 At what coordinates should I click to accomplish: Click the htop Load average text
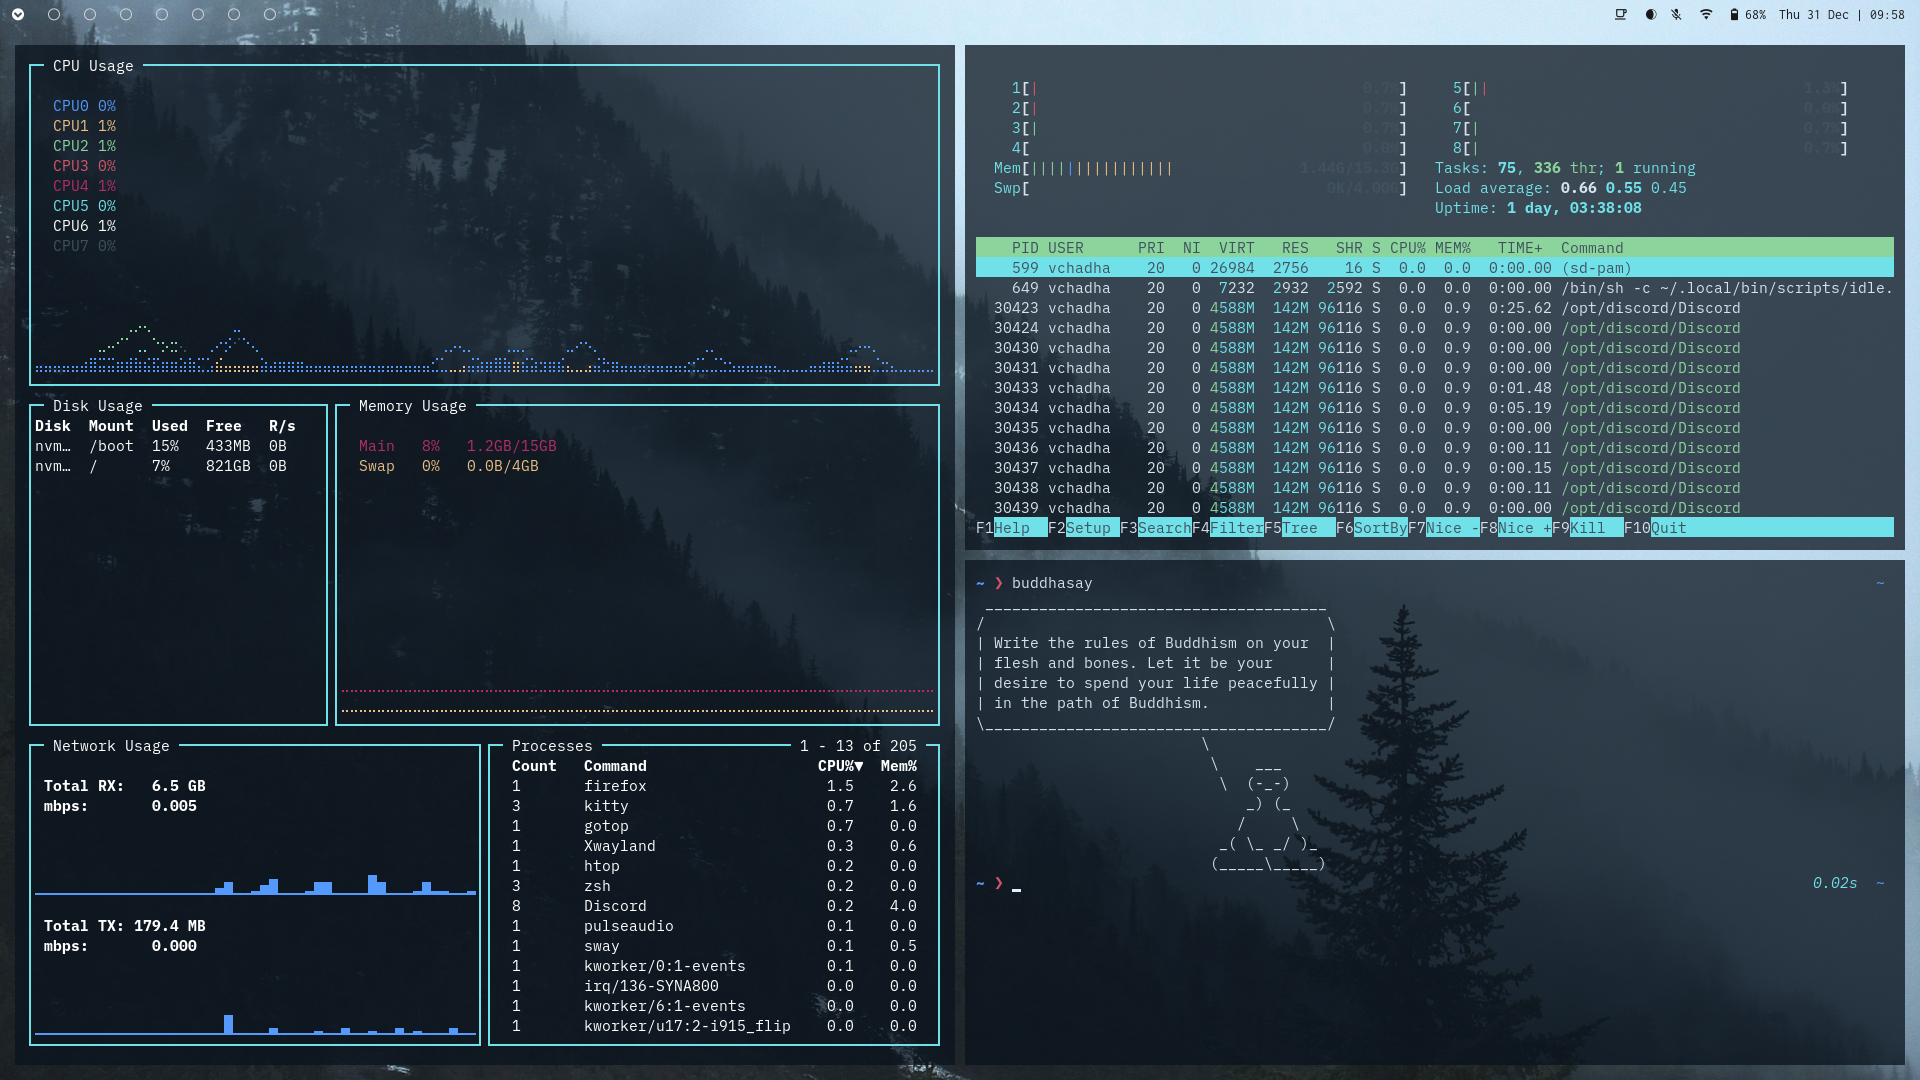pyautogui.click(x=1560, y=188)
